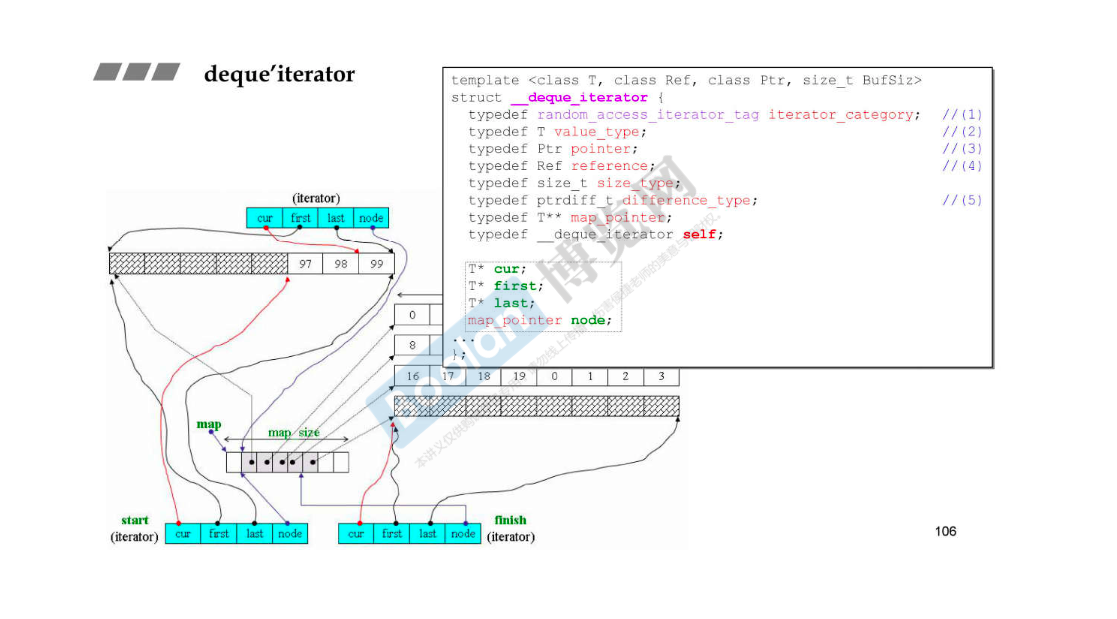Click the magenta __deque_iterator struct name

point(579,98)
